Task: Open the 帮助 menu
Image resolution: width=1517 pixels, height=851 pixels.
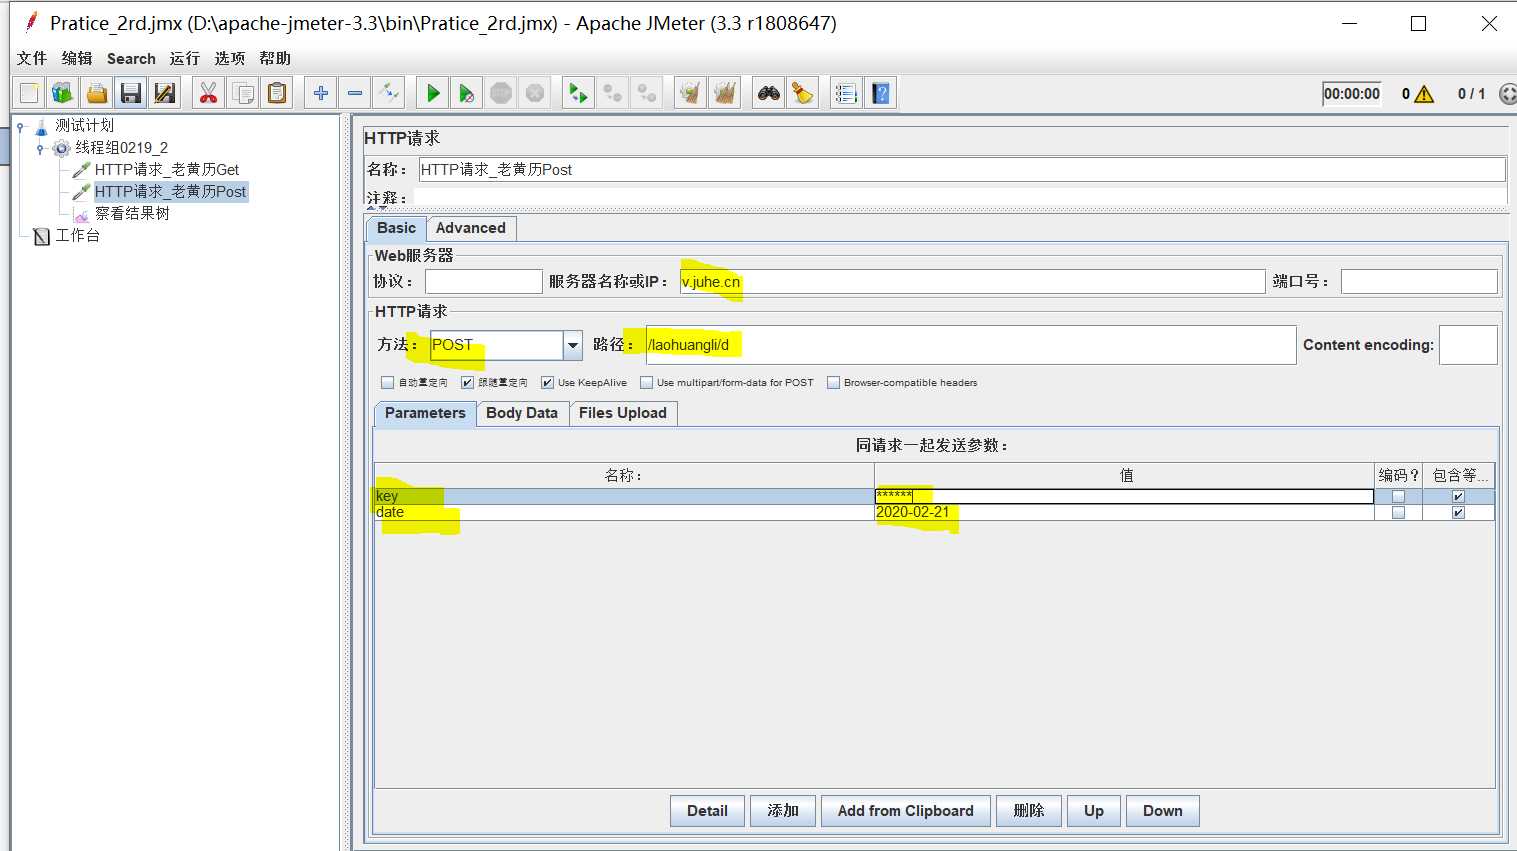Action: click(x=275, y=58)
